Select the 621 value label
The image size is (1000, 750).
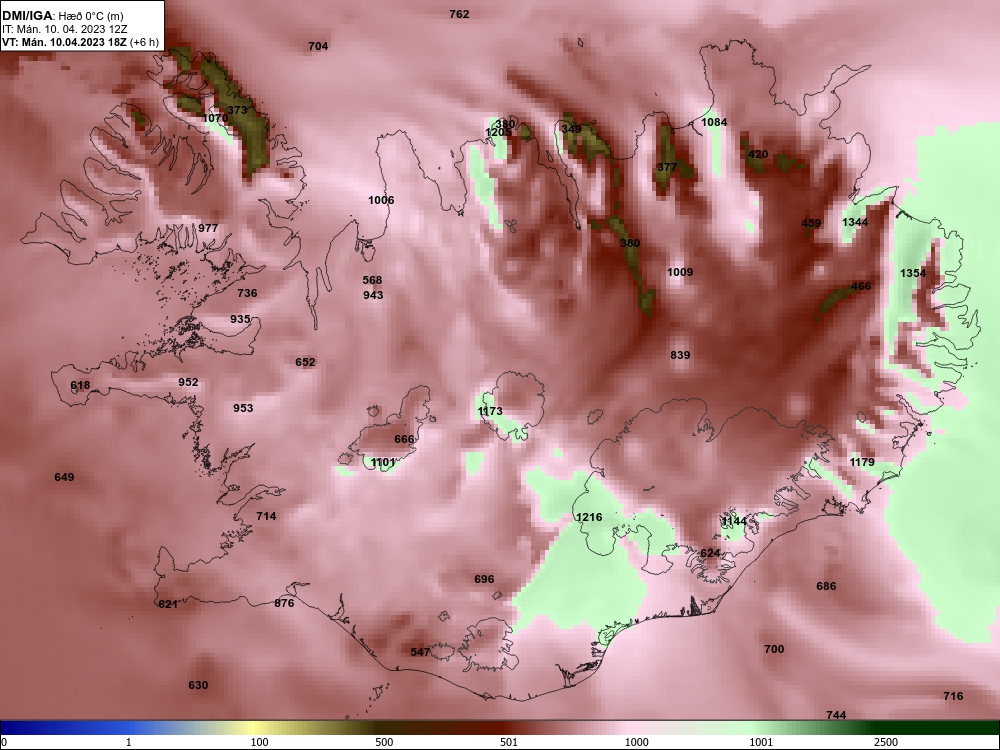coord(168,604)
